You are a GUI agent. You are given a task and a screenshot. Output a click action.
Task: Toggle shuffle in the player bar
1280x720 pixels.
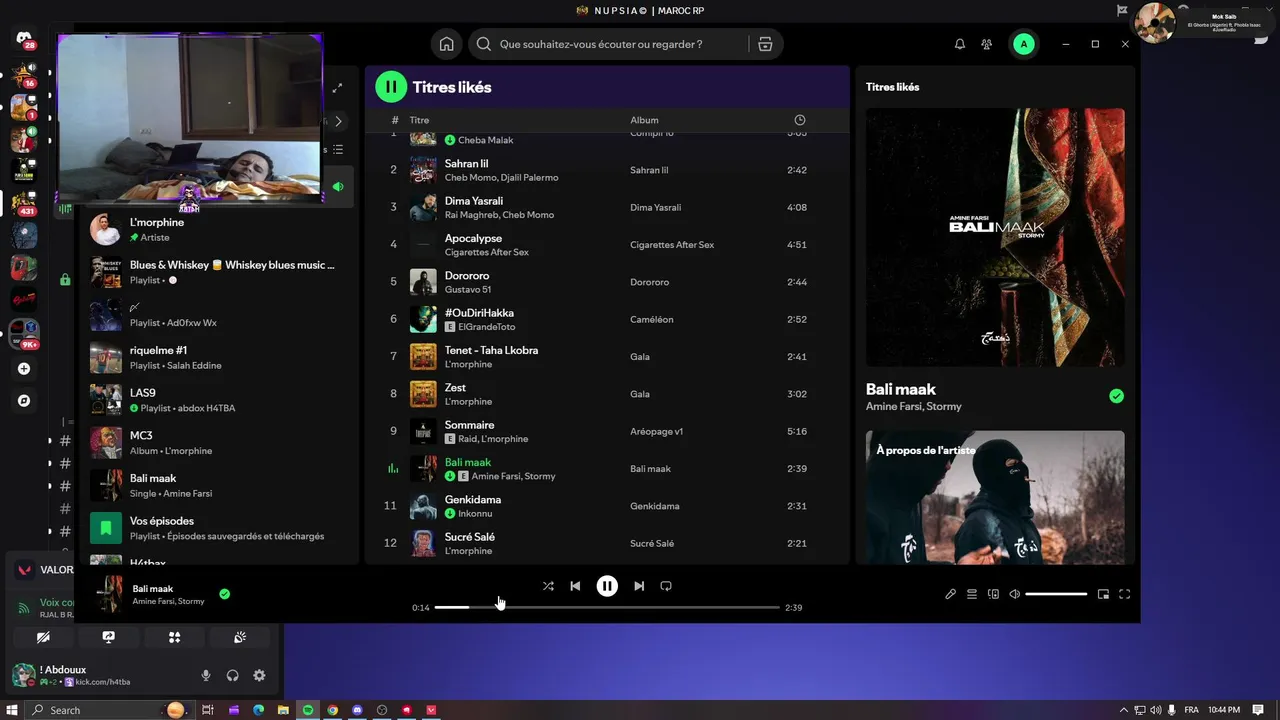pos(548,586)
